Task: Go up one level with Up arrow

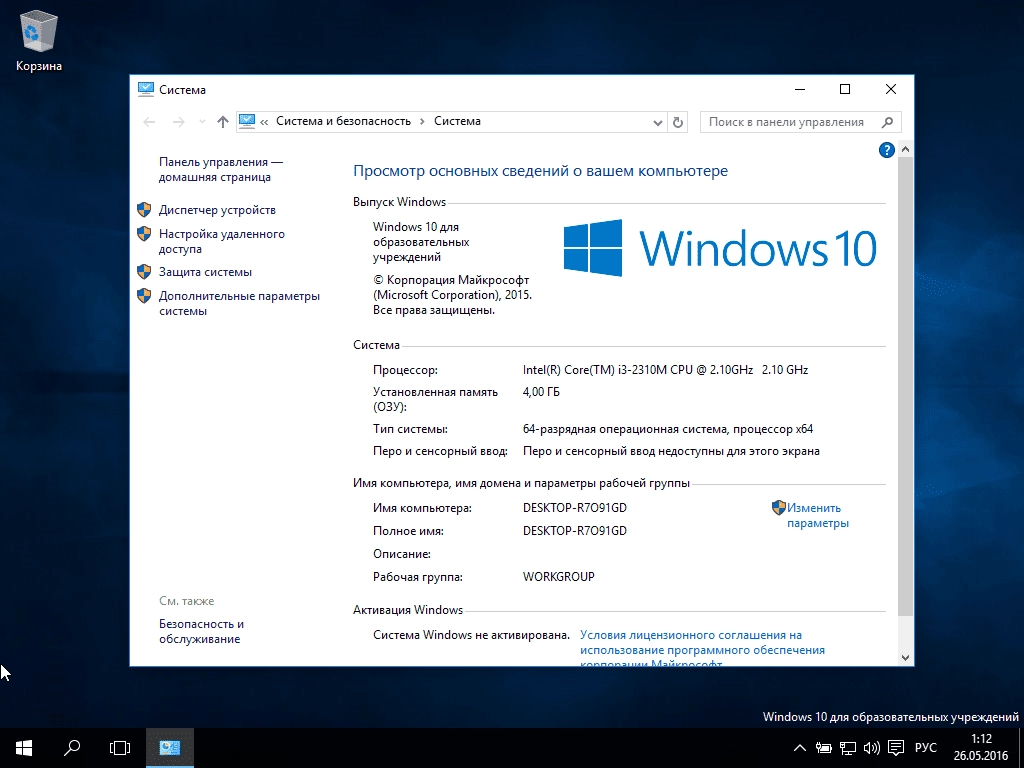Action: pos(223,121)
